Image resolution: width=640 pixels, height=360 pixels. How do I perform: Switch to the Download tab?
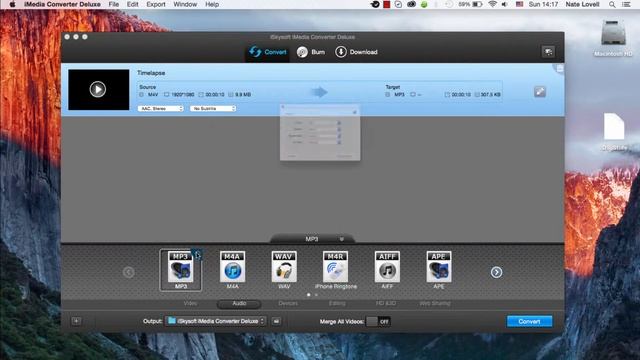point(356,52)
